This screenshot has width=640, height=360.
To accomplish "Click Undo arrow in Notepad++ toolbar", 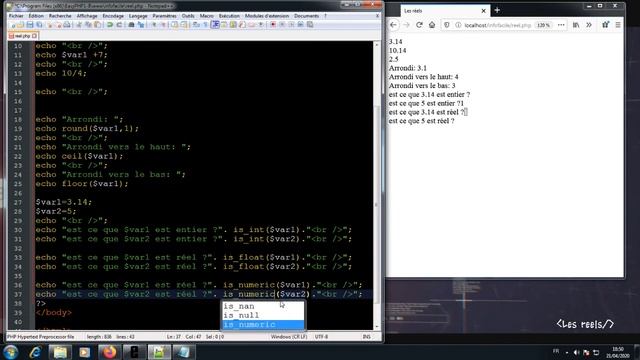I will (109, 24).
